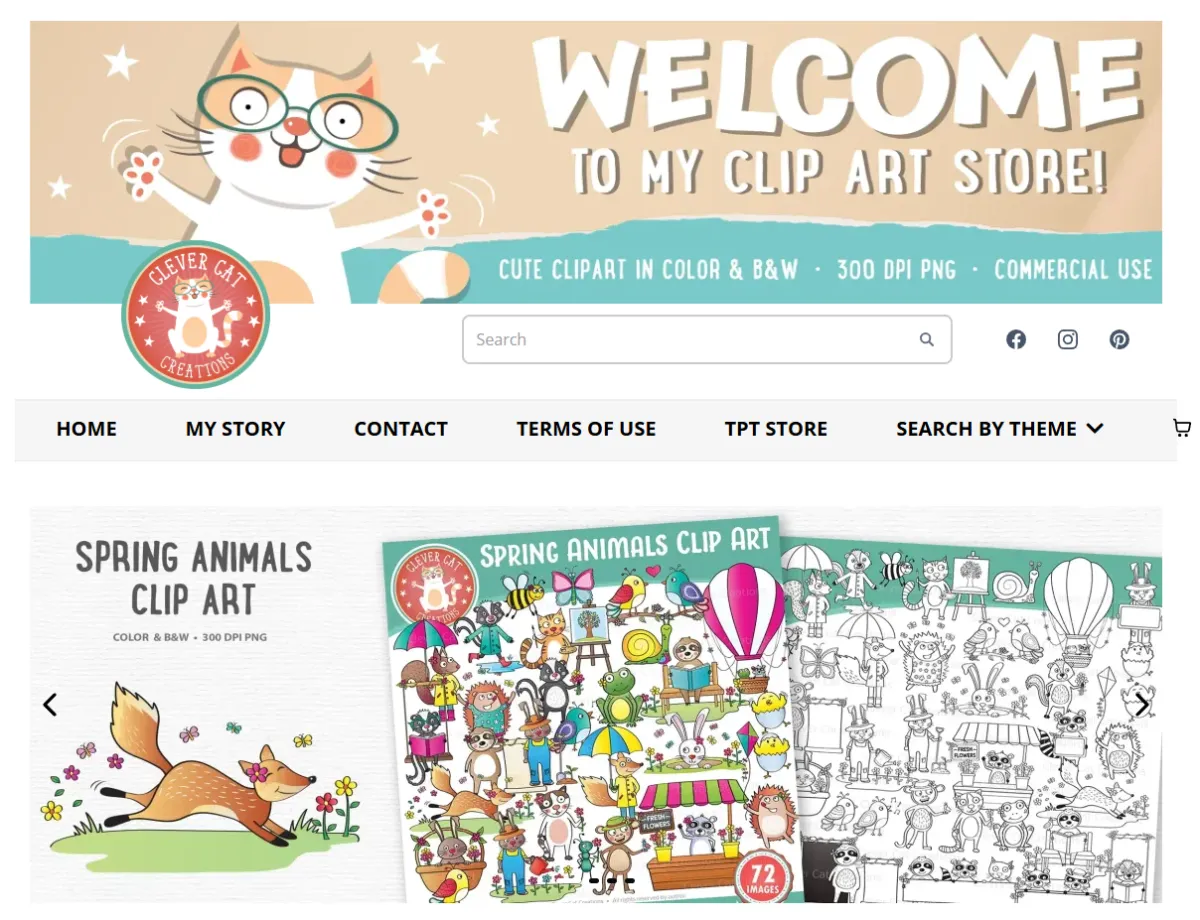Click the Clever Cat Creations round logo
Screen dimensions: 1200x920
(x=196, y=315)
